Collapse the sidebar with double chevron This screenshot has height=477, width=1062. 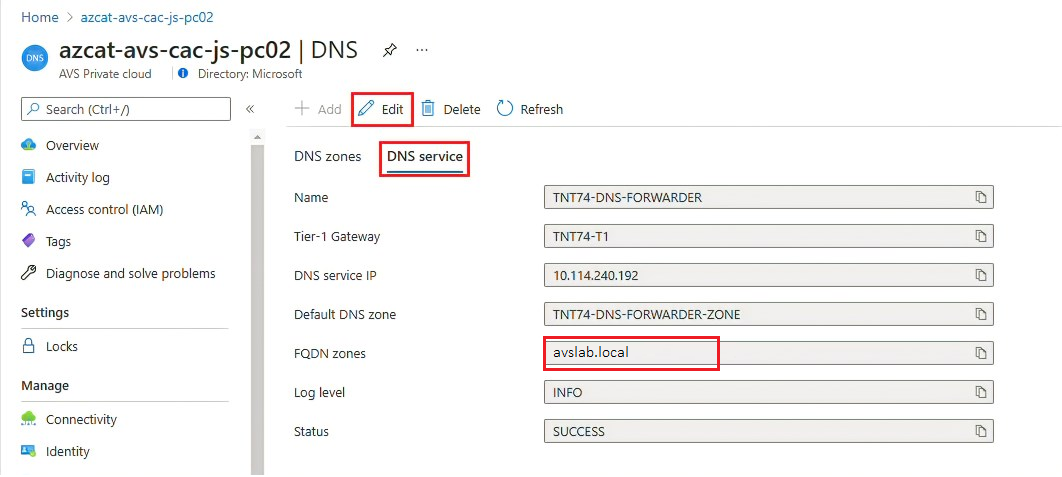(x=249, y=109)
